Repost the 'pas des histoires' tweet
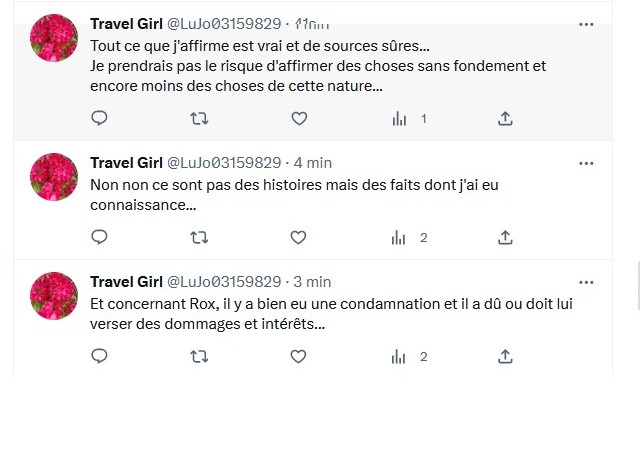Viewport: 640px width, 452px height. click(x=199, y=237)
